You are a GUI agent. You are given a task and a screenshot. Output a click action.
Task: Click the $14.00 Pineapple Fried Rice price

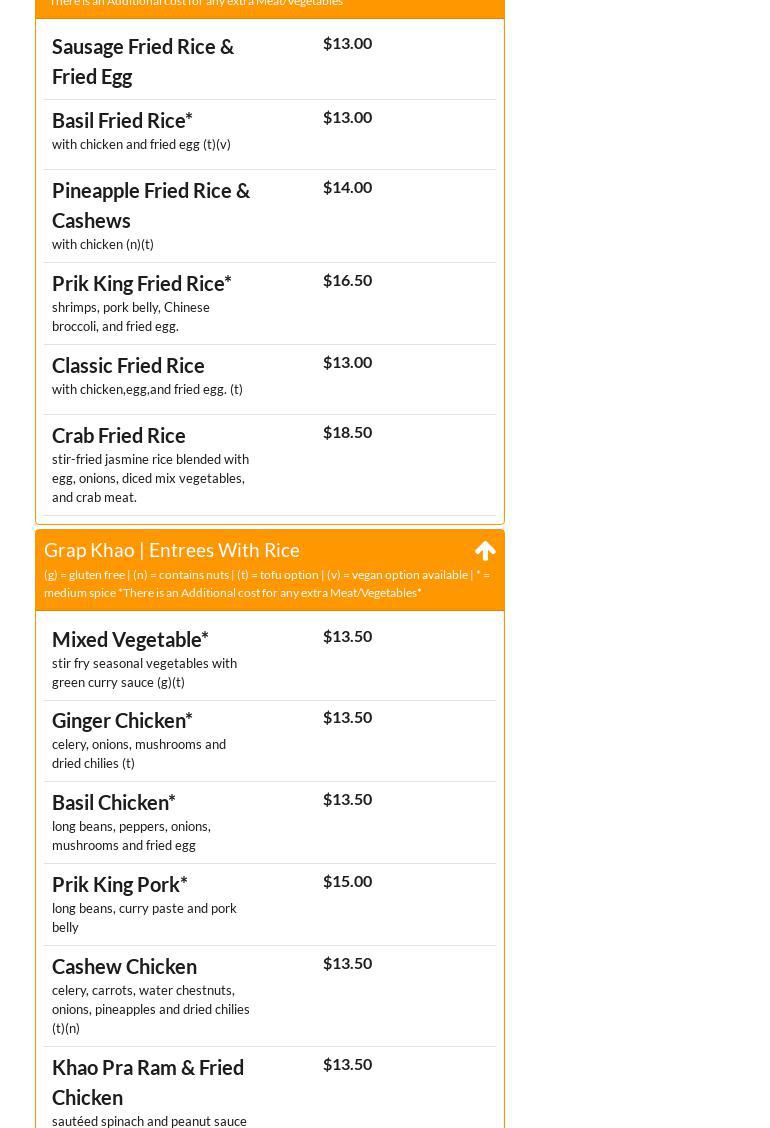347,187
